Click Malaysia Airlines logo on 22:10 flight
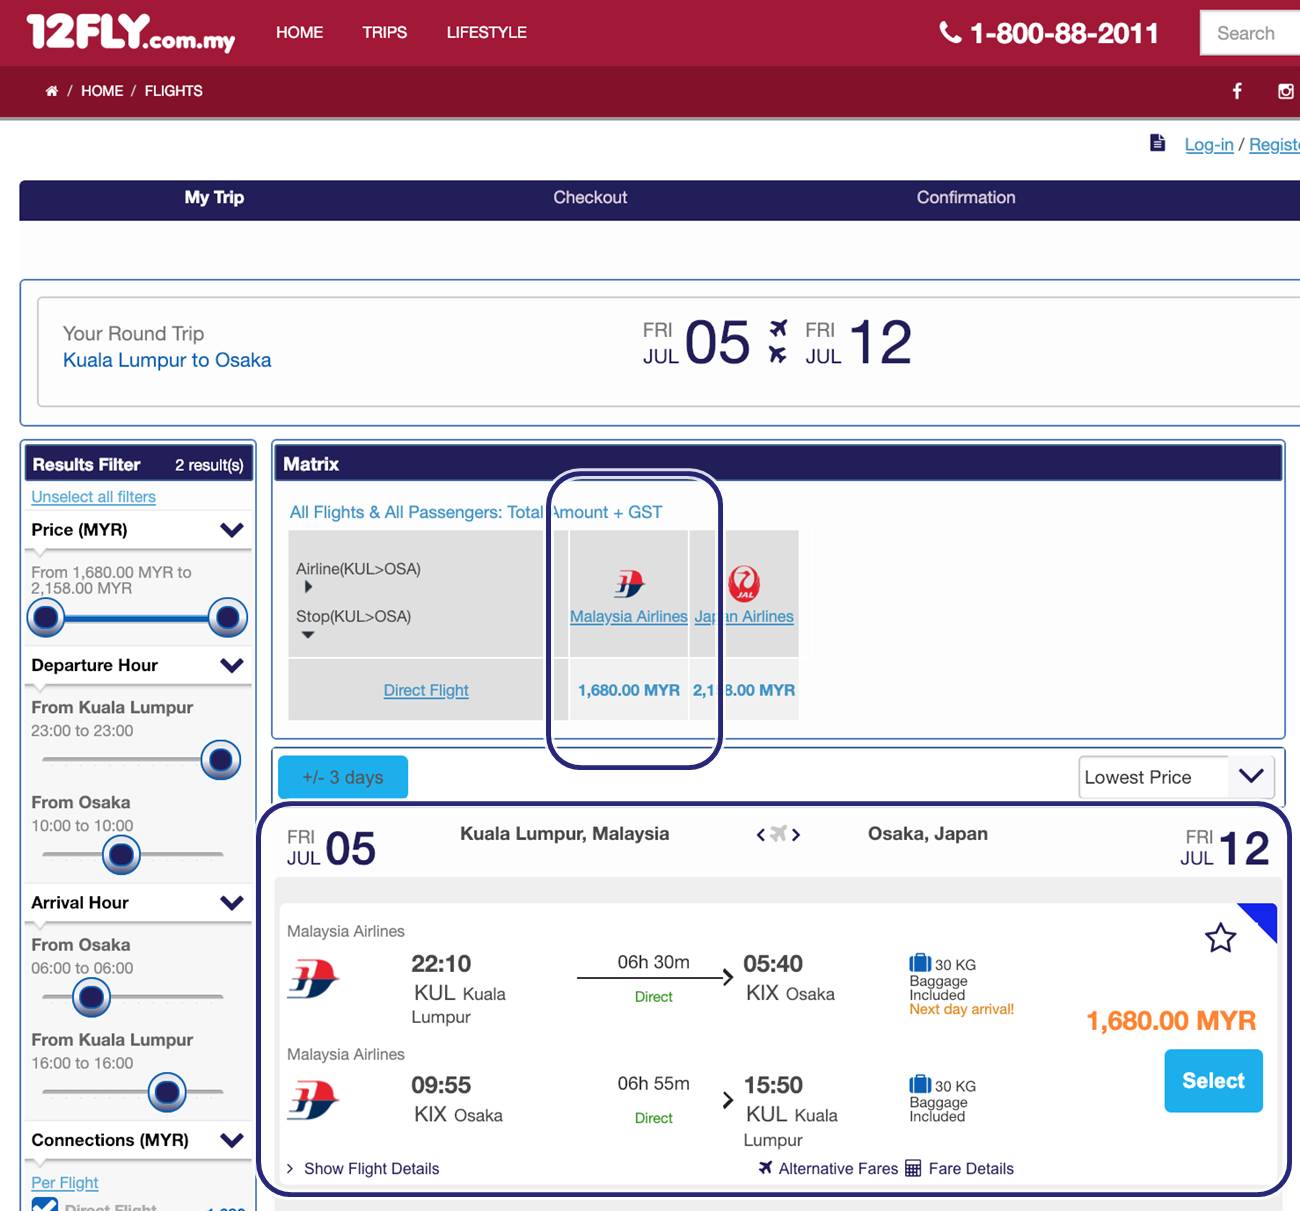1300x1211 pixels. click(x=314, y=978)
